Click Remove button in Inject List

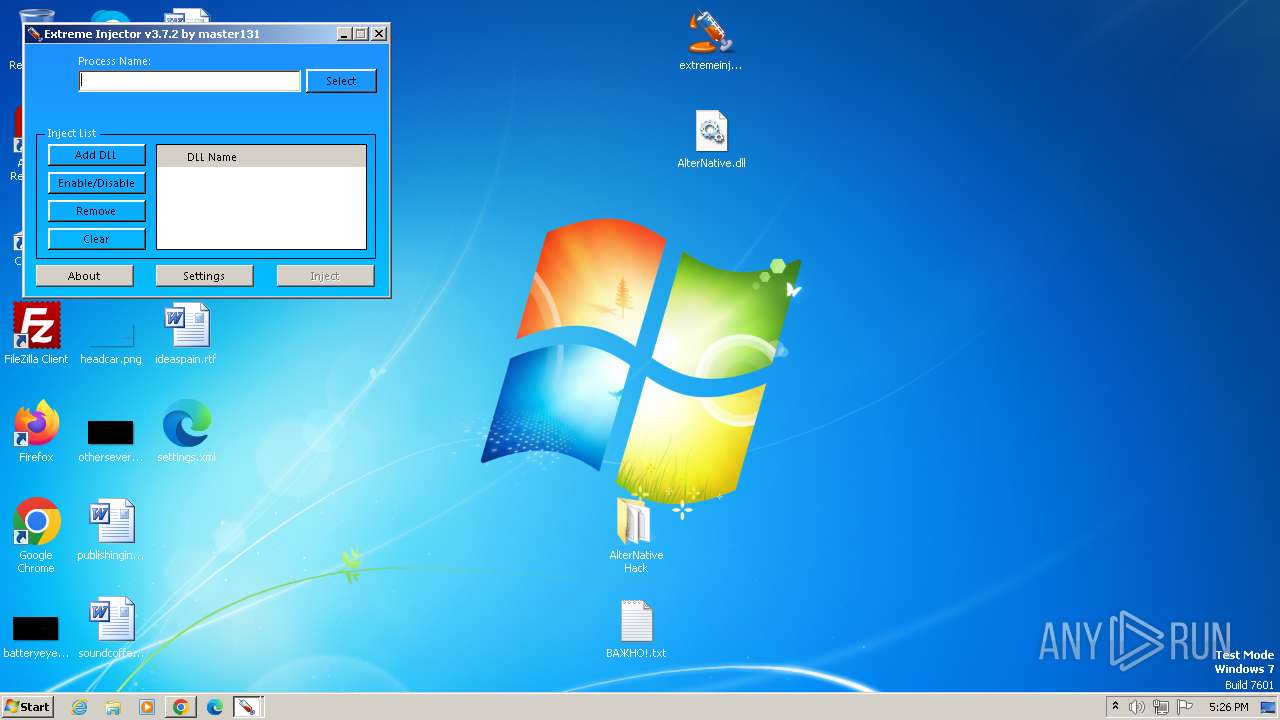tap(96, 211)
